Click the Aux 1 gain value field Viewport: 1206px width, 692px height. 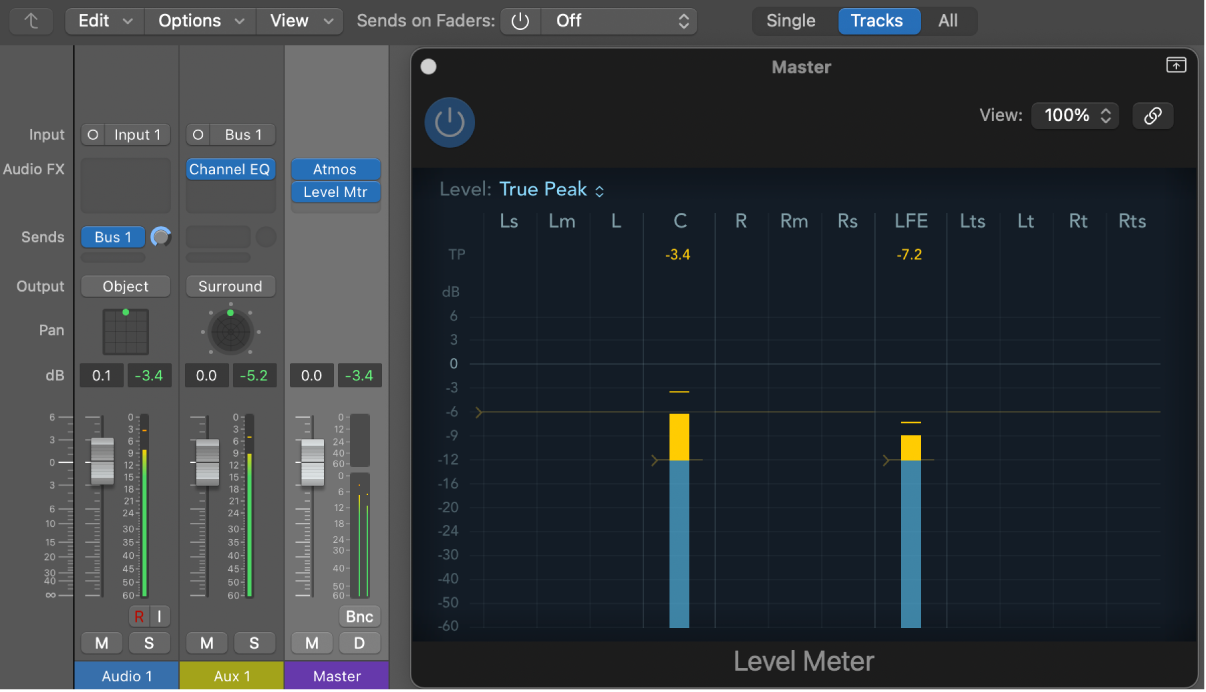(x=207, y=376)
